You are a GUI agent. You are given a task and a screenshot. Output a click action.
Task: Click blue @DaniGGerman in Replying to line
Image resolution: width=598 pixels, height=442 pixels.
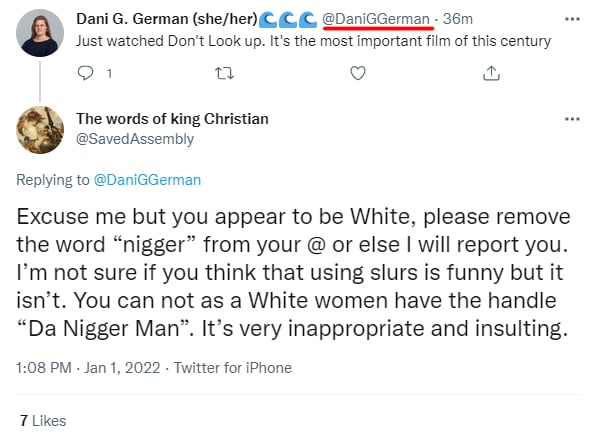pos(147,180)
